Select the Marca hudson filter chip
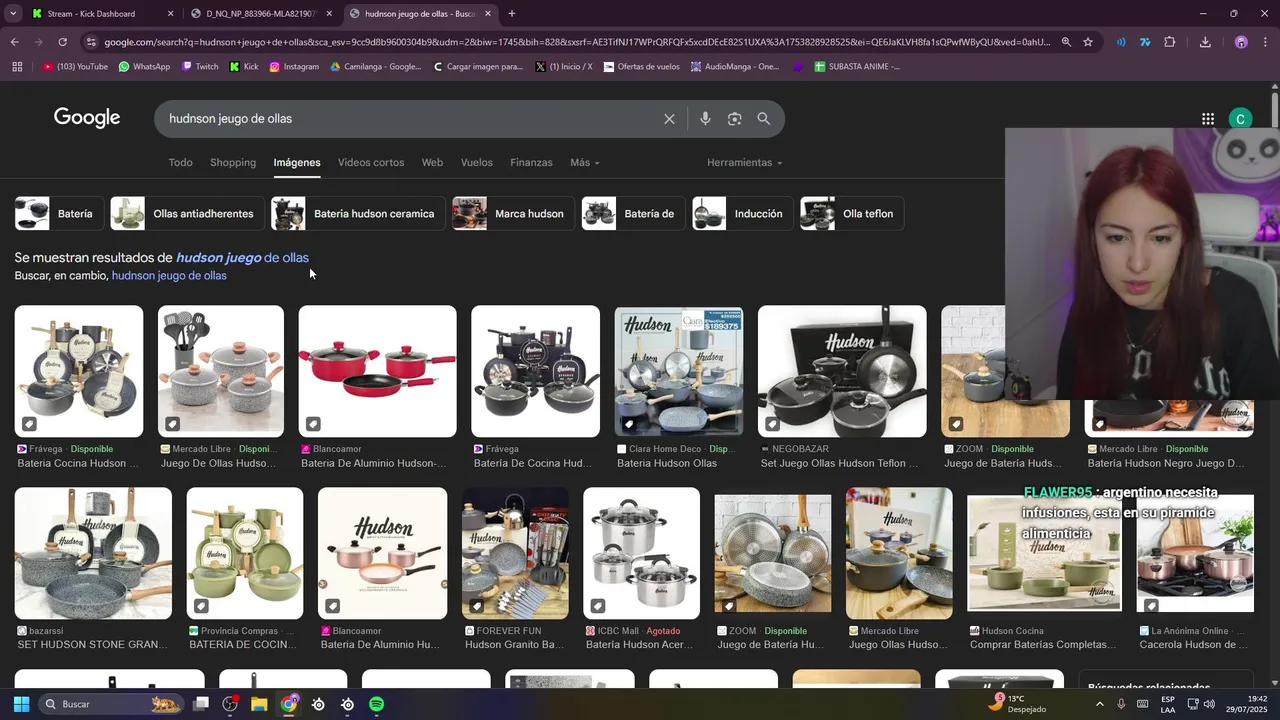Screen dimensions: 1280x720 coord(513,214)
